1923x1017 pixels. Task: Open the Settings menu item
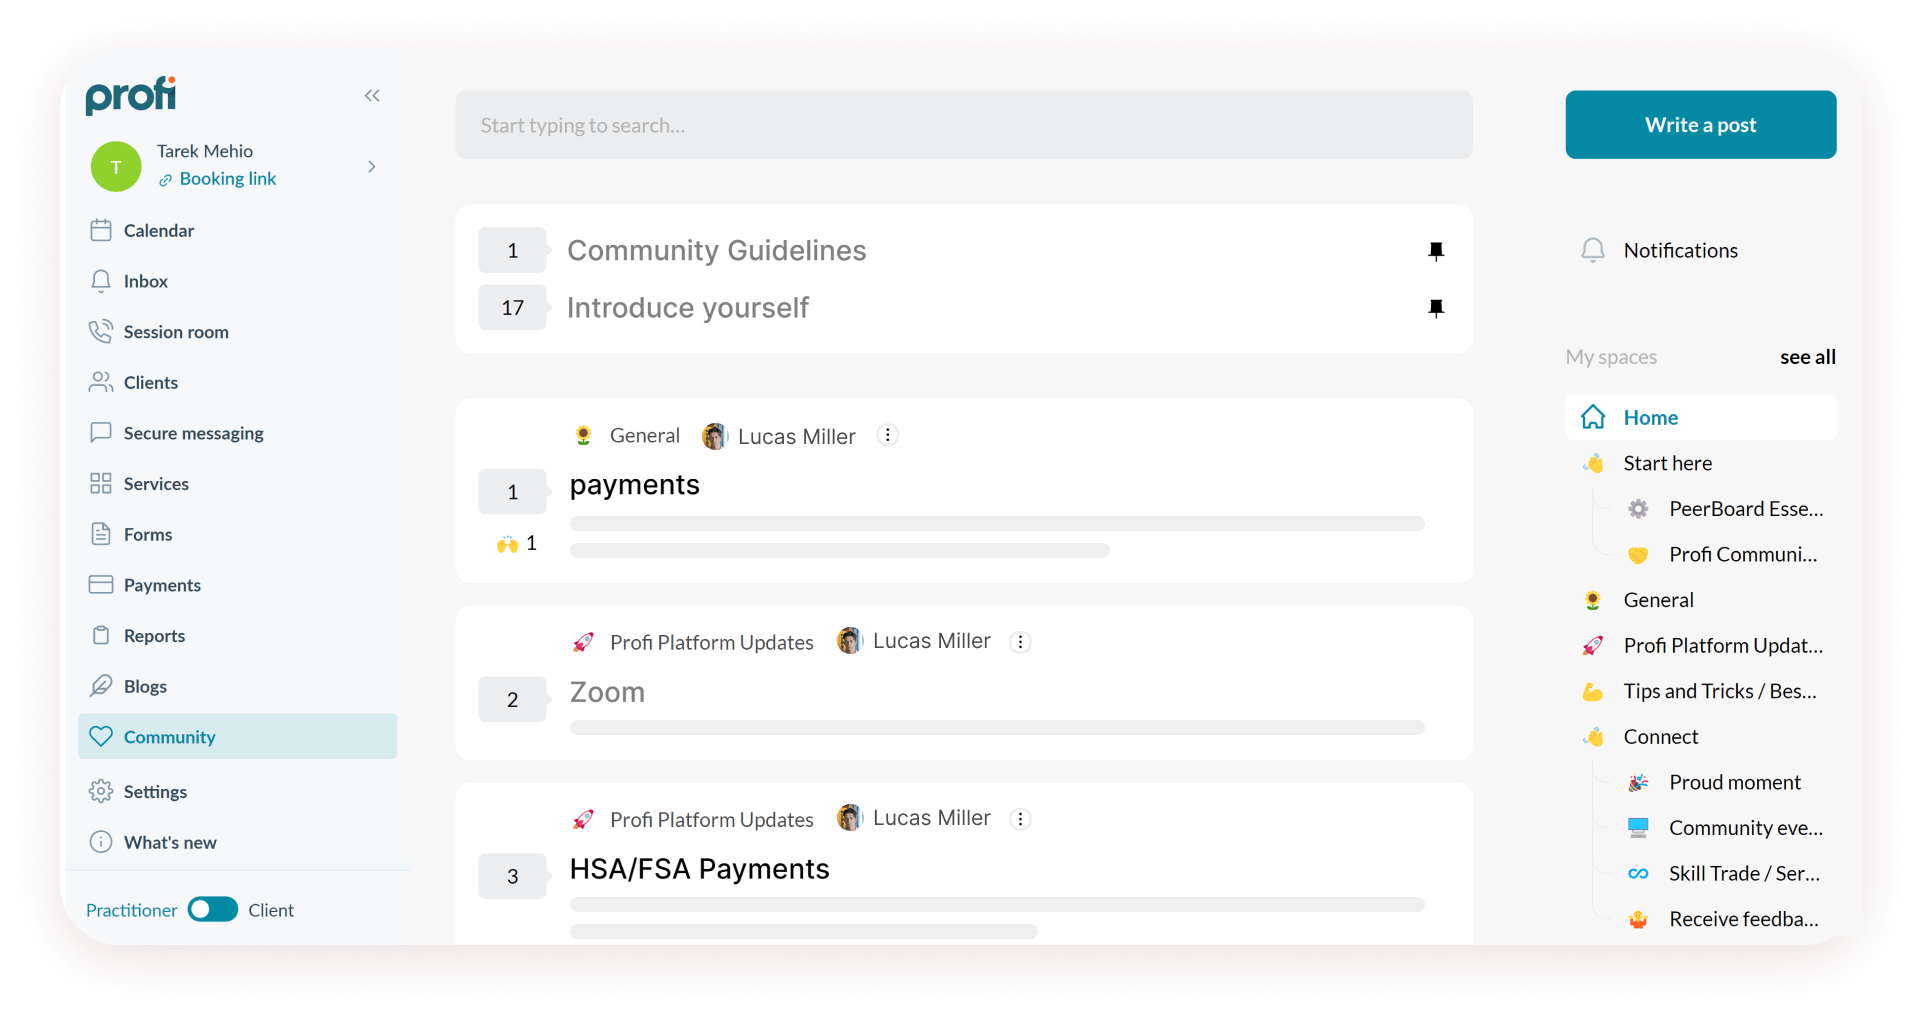click(x=155, y=792)
